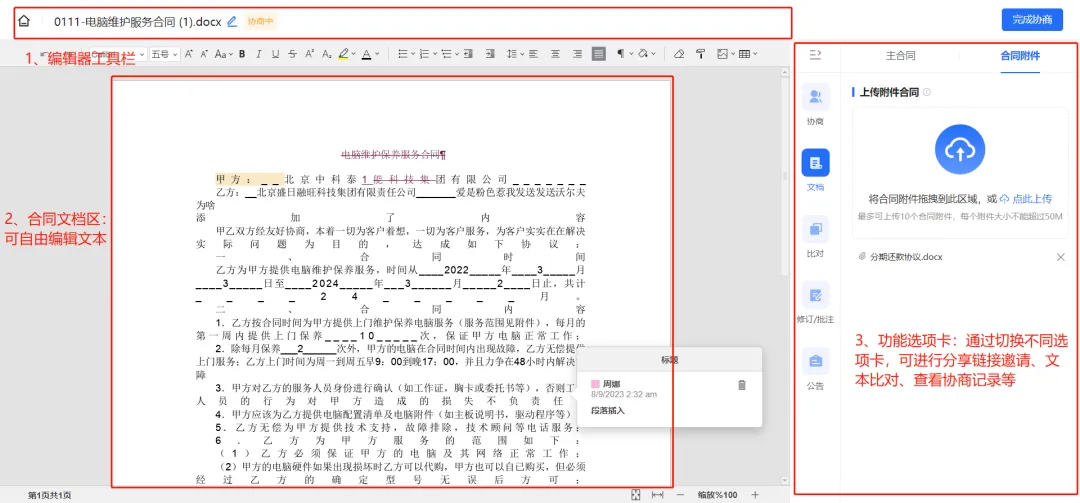The height and width of the screenshot is (503, 1080).
Task: Open the 公告 announcement panel icon
Action: tap(816, 361)
